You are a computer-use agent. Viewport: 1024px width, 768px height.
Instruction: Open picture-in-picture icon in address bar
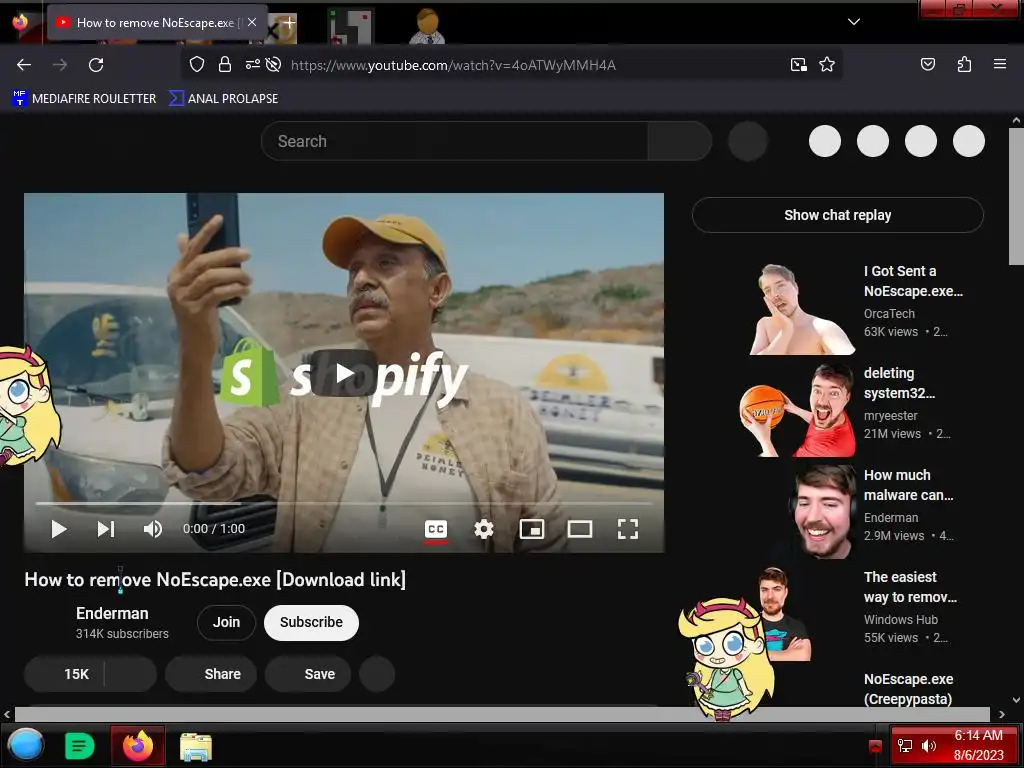tap(798, 65)
